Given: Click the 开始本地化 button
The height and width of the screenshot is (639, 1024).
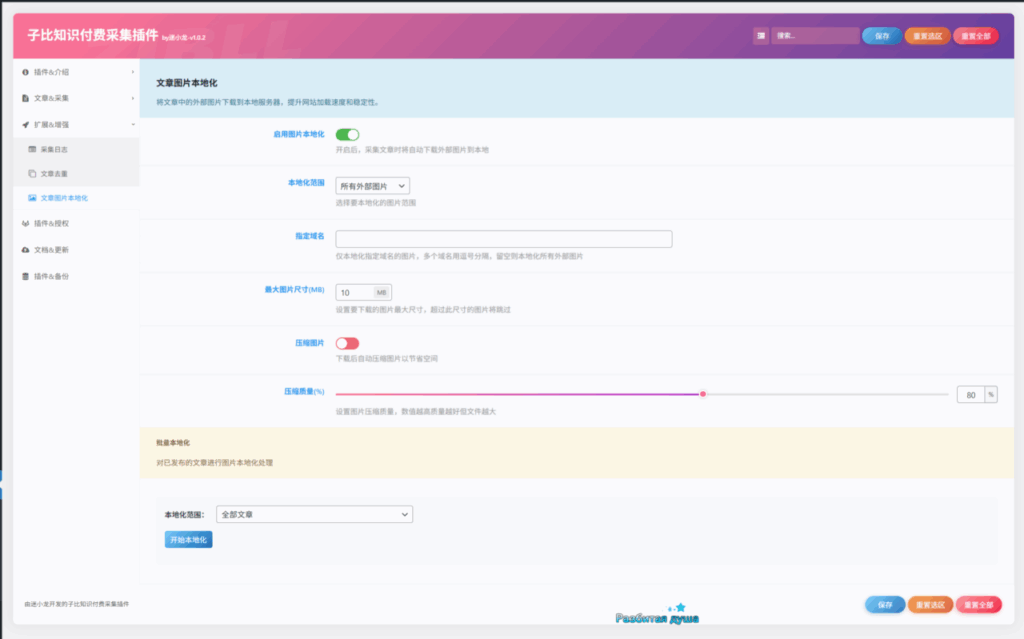Looking at the screenshot, I should [188, 540].
